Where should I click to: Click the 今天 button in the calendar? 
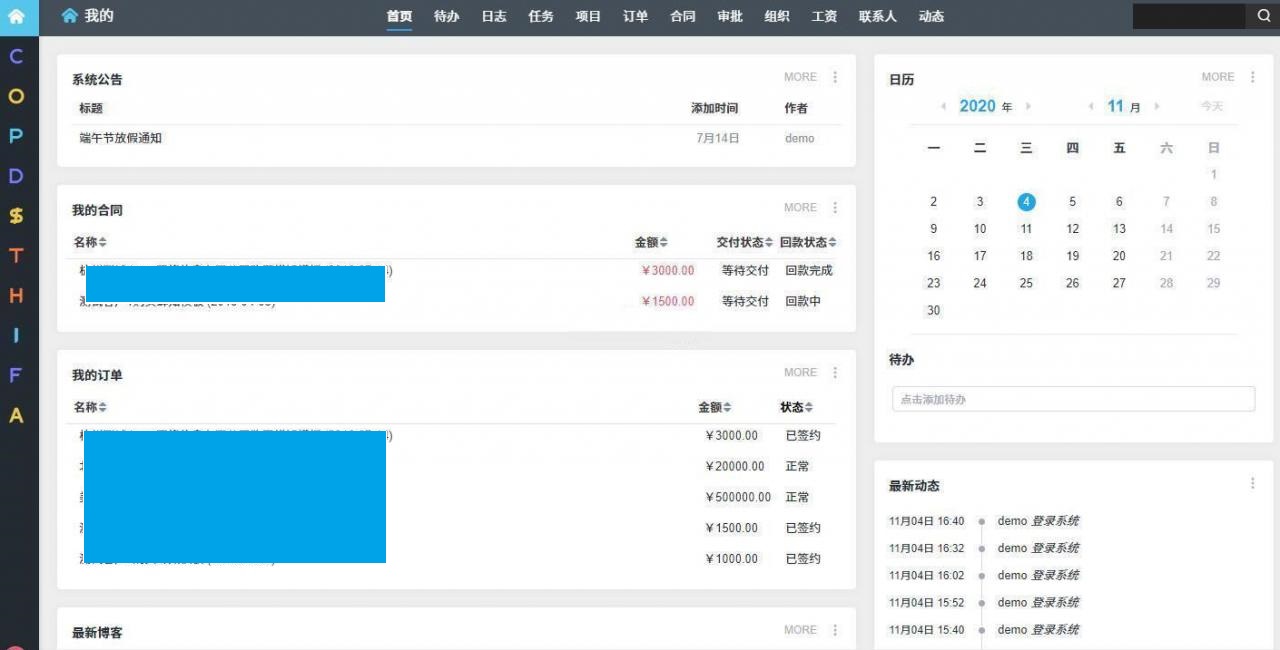click(1211, 106)
